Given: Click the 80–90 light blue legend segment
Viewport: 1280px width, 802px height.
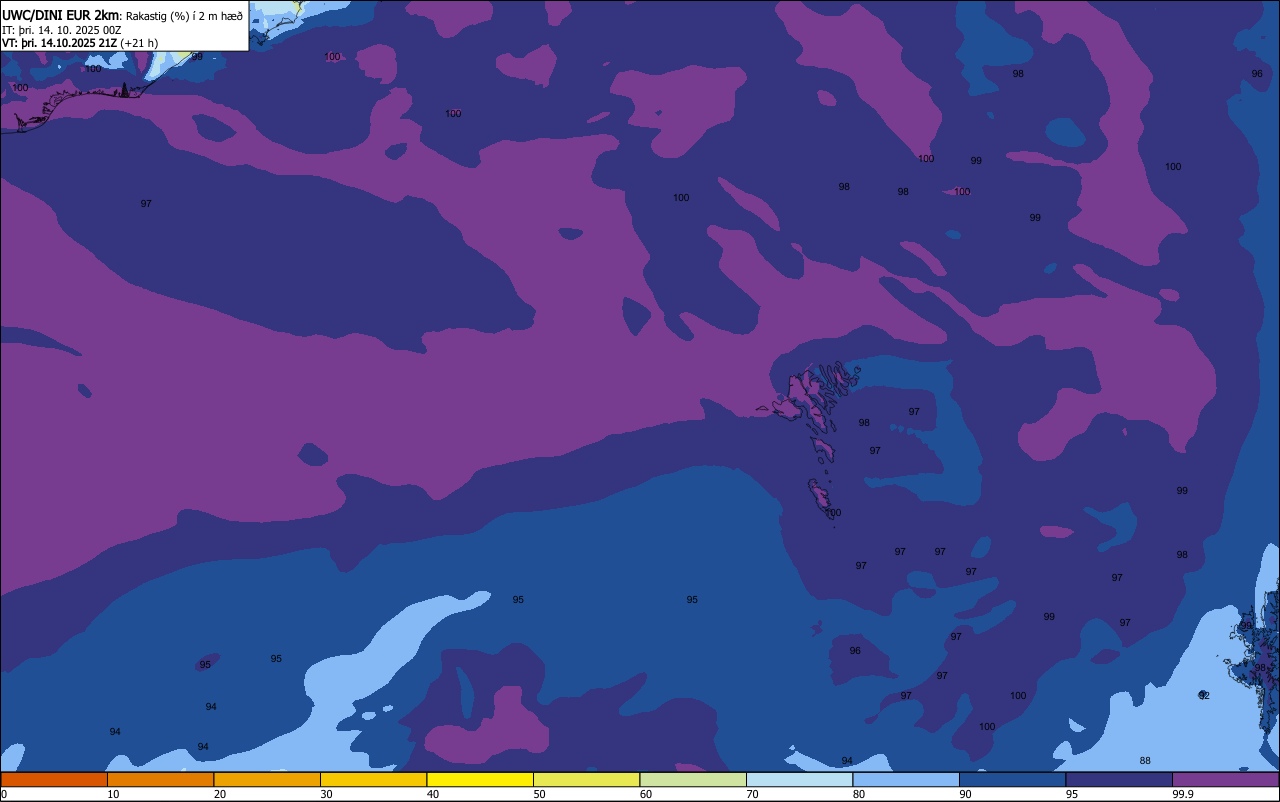Looking at the screenshot, I should tap(906, 779).
